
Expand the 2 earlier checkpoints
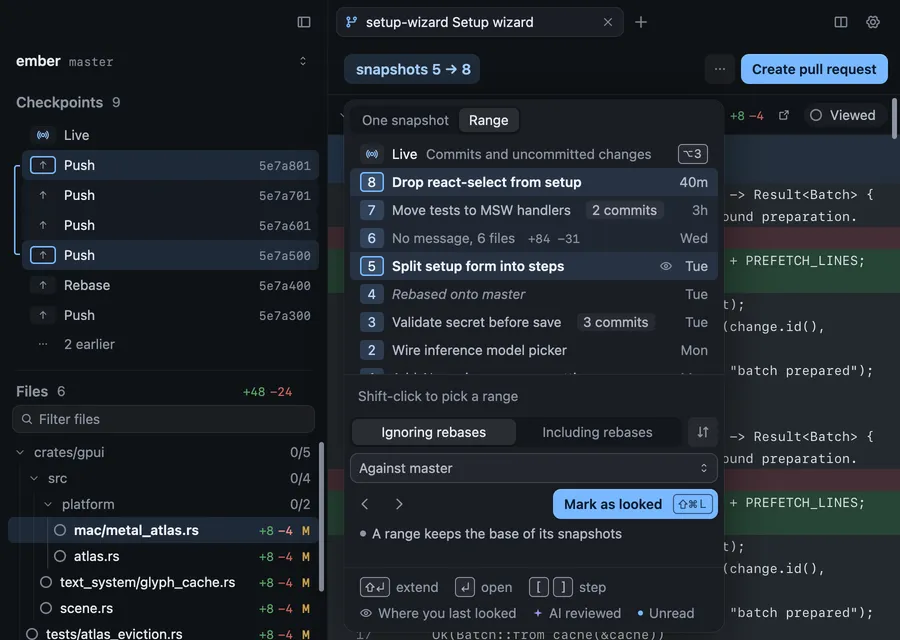coord(89,344)
